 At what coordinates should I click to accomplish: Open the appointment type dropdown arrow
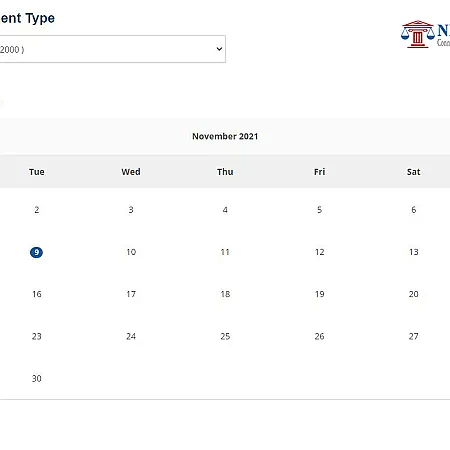point(219,49)
